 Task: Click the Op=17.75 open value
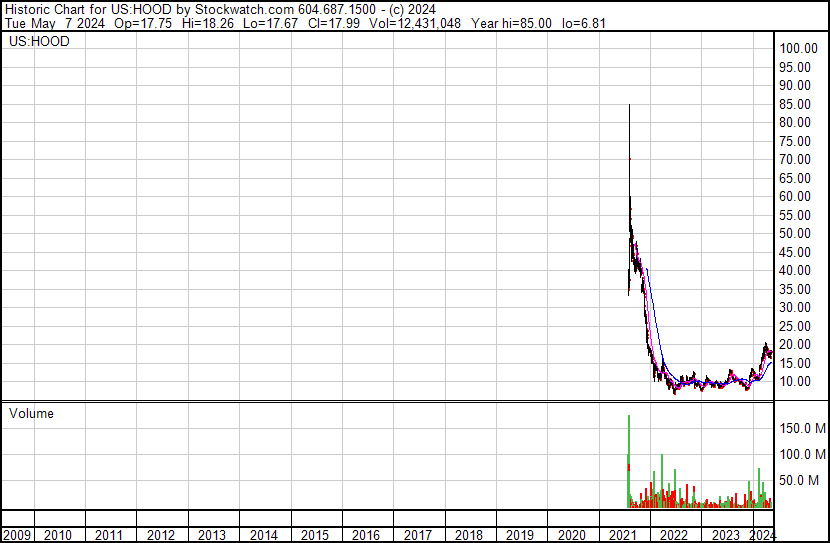(143, 23)
